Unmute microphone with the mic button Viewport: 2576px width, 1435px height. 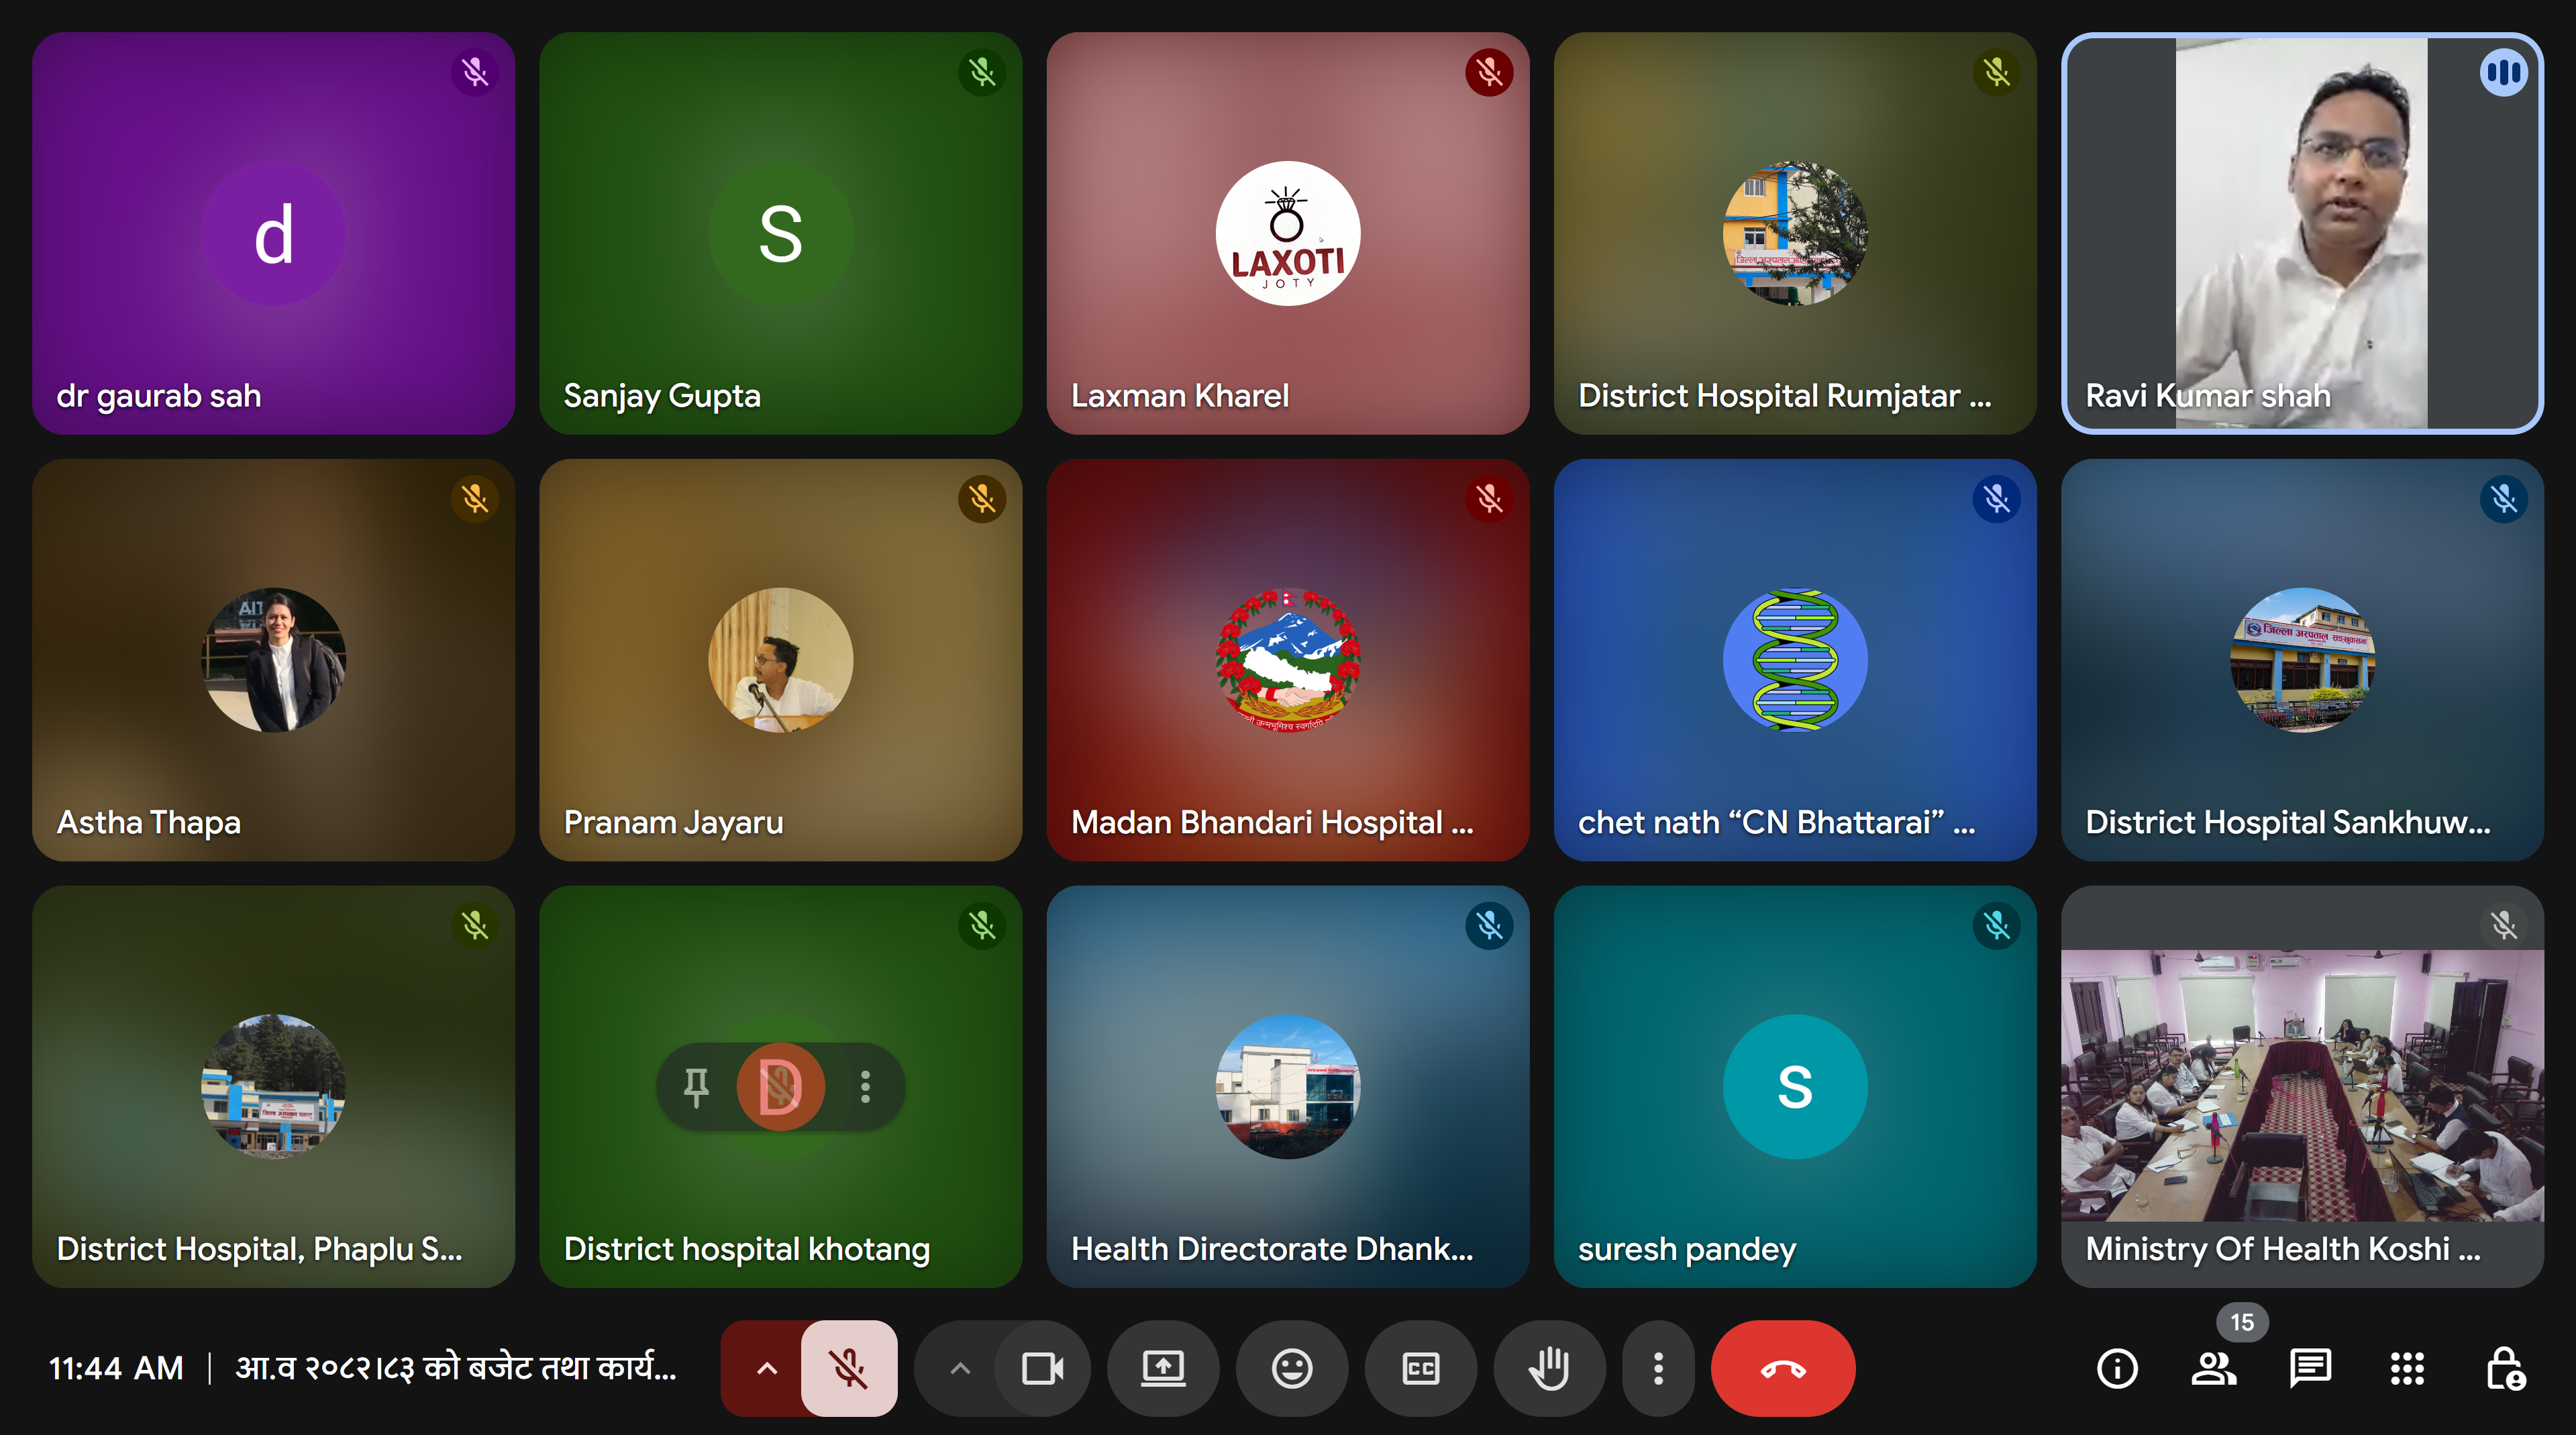click(849, 1368)
